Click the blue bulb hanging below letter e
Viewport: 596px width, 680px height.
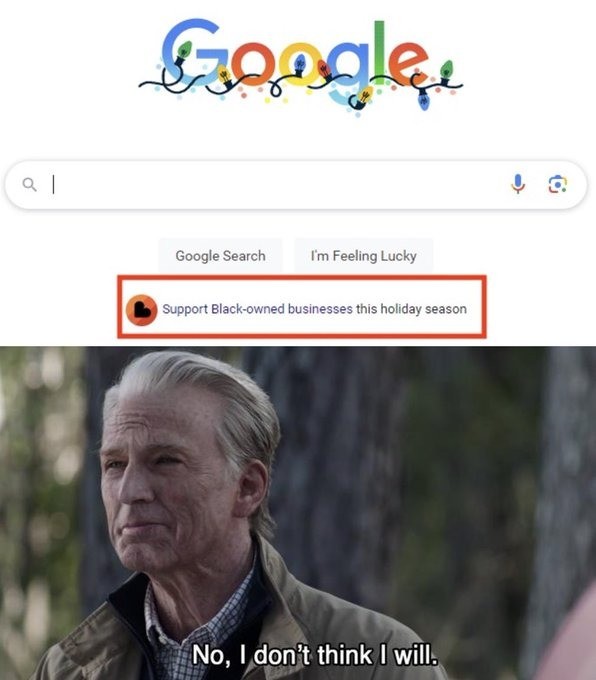coord(424,100)
